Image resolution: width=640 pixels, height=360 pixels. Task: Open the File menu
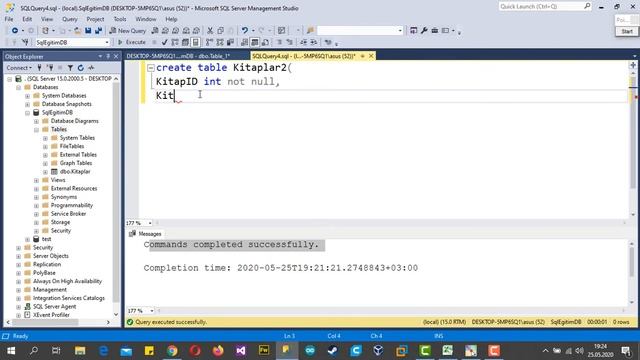click(x=9, y=19)
